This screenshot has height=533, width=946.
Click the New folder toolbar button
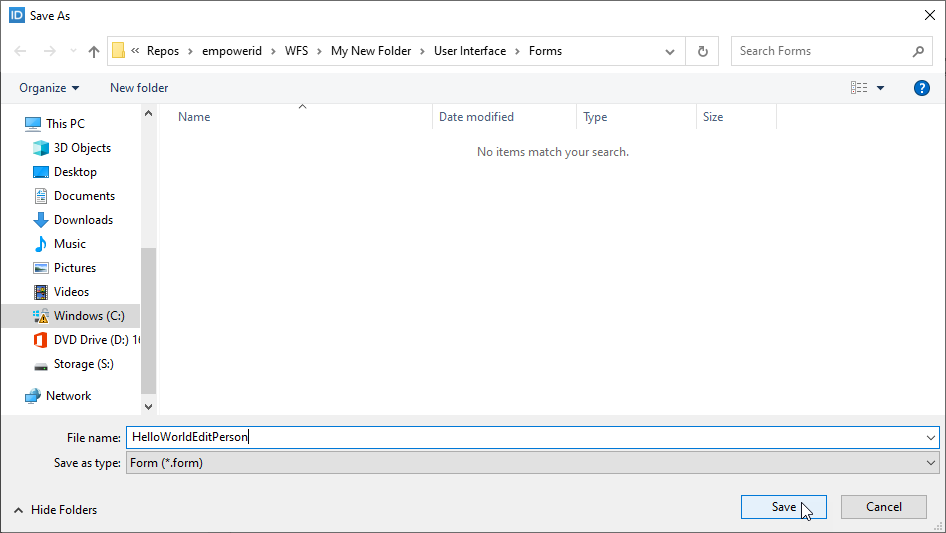click(139, 88)
